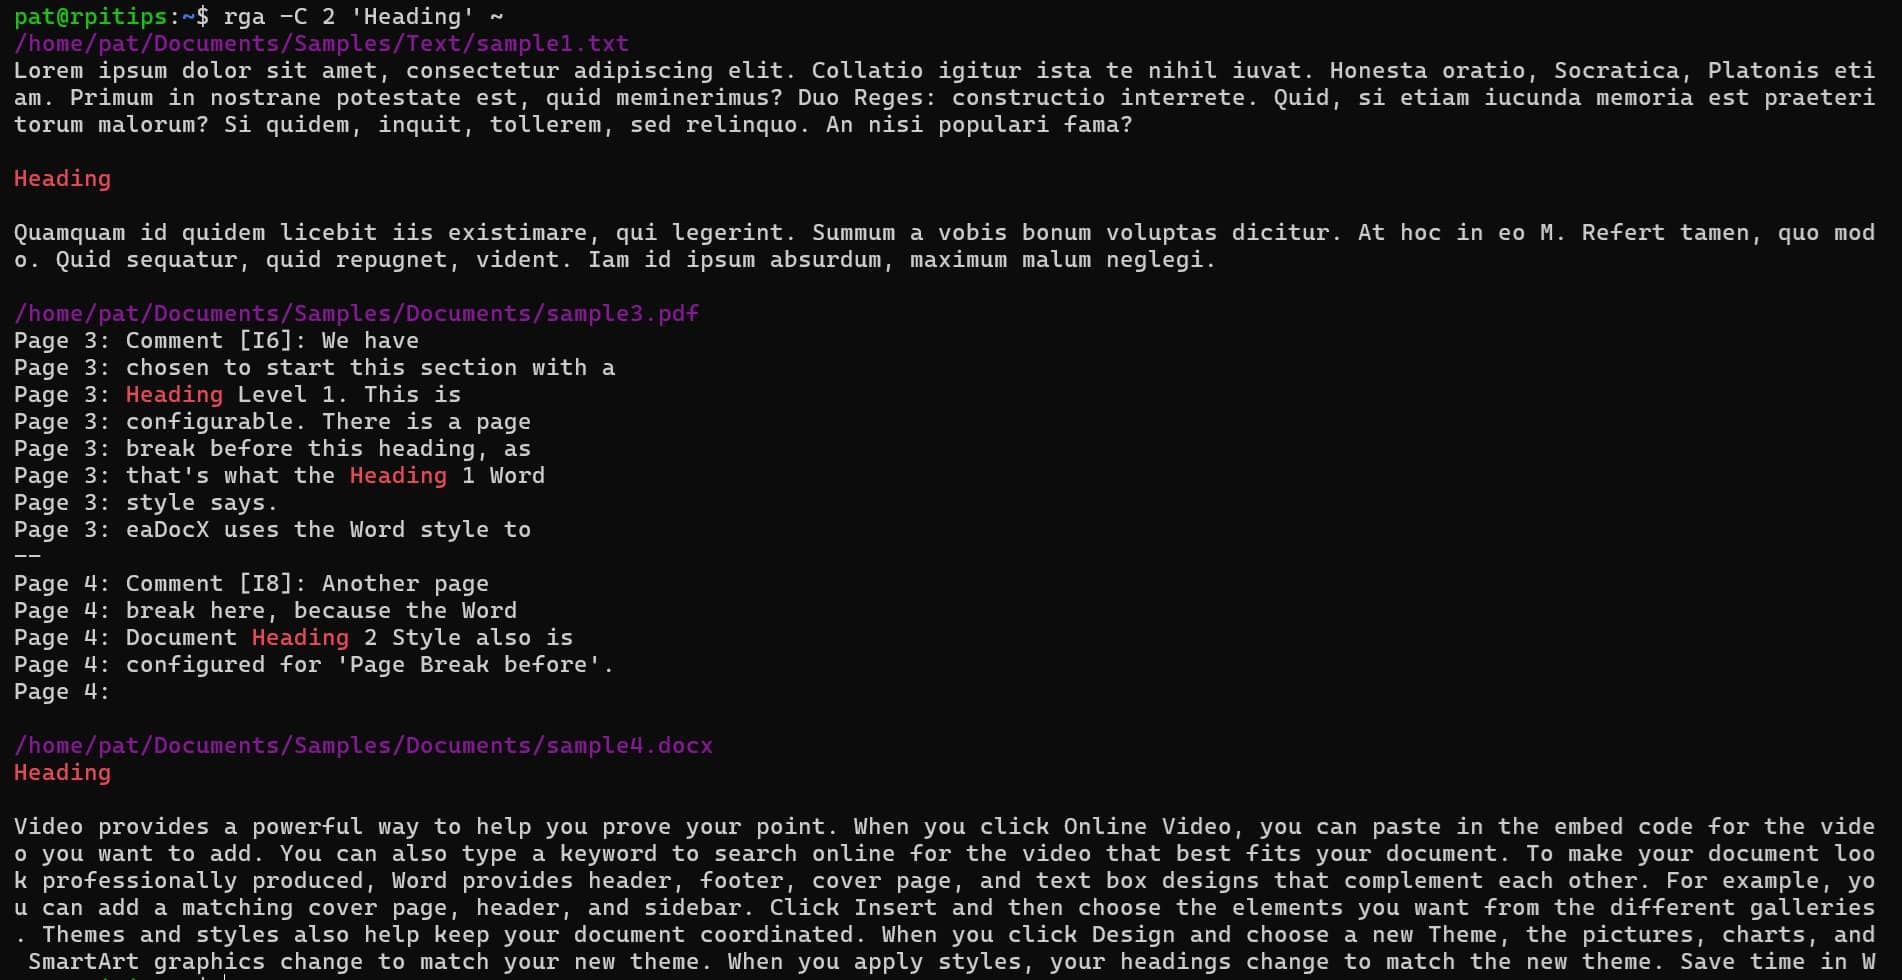
Task: Select red Heading match below Lorem ipsum paragraph
Action: [x=62, y=179]
